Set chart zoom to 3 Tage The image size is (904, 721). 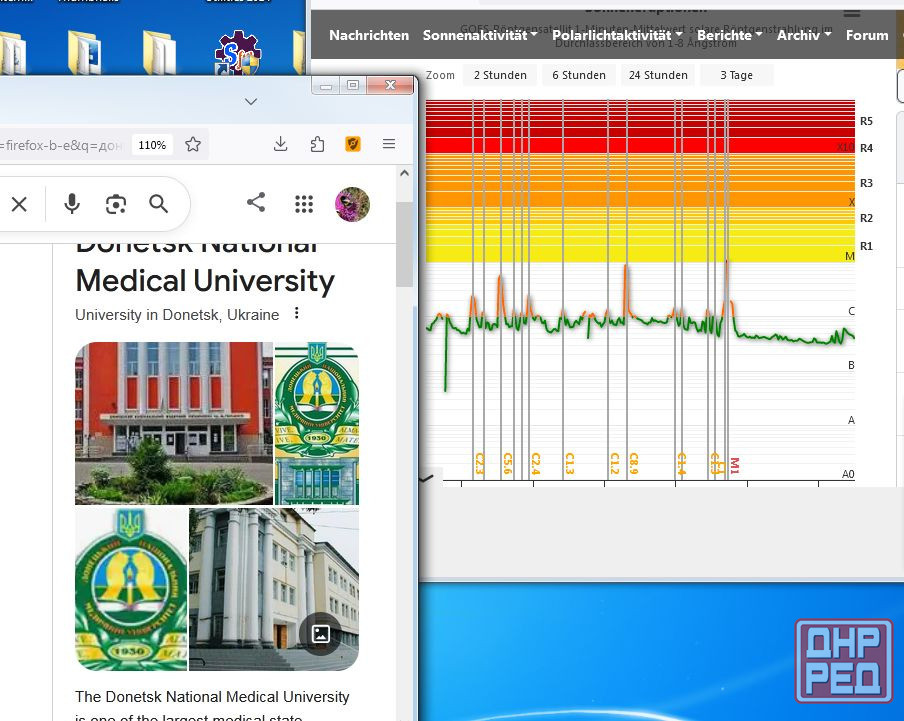[x=736, y=75]
